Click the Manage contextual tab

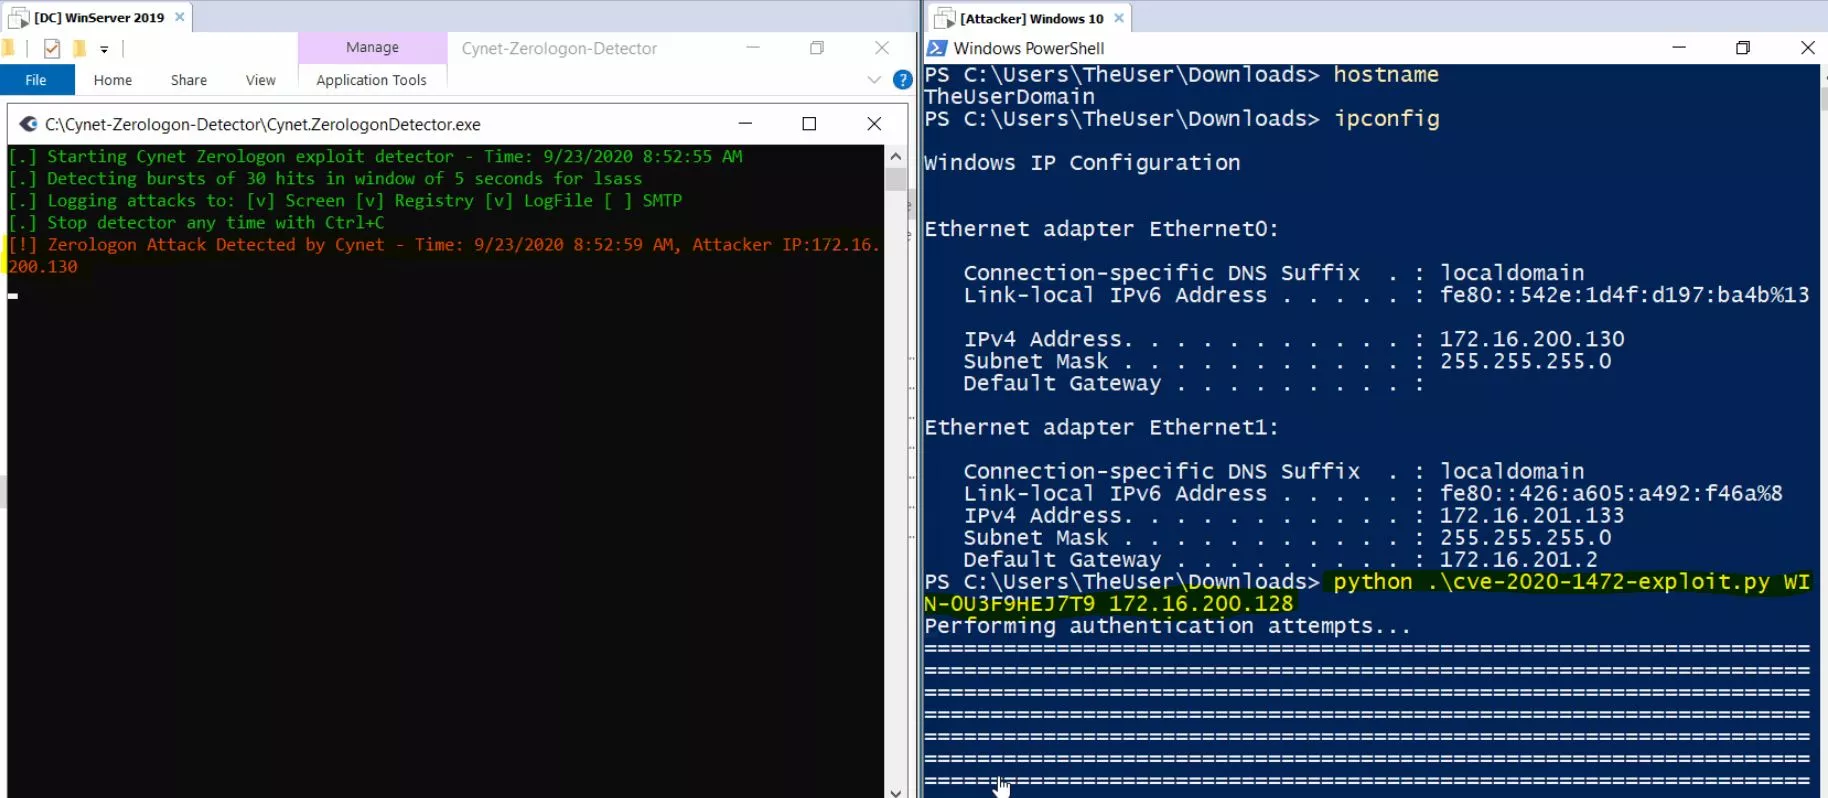tap(372, 47)
